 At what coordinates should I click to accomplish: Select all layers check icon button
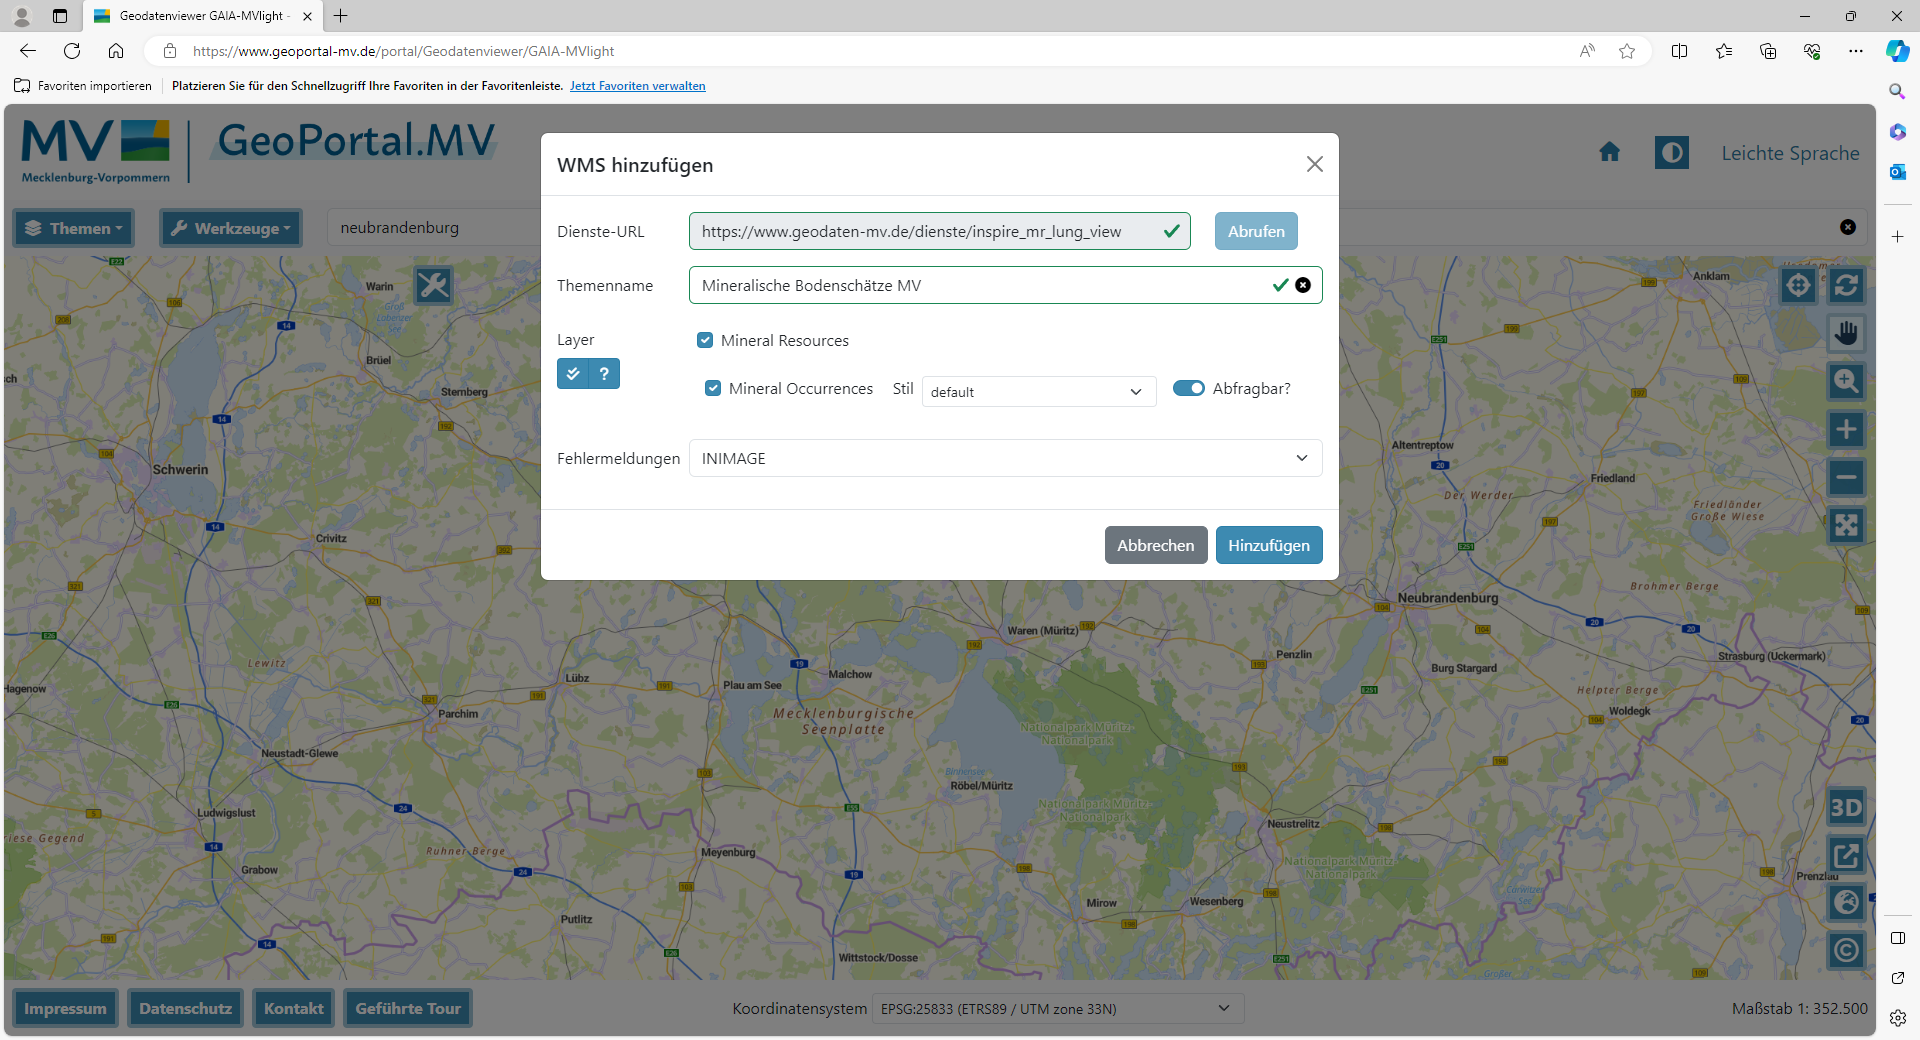coord(573,374)
